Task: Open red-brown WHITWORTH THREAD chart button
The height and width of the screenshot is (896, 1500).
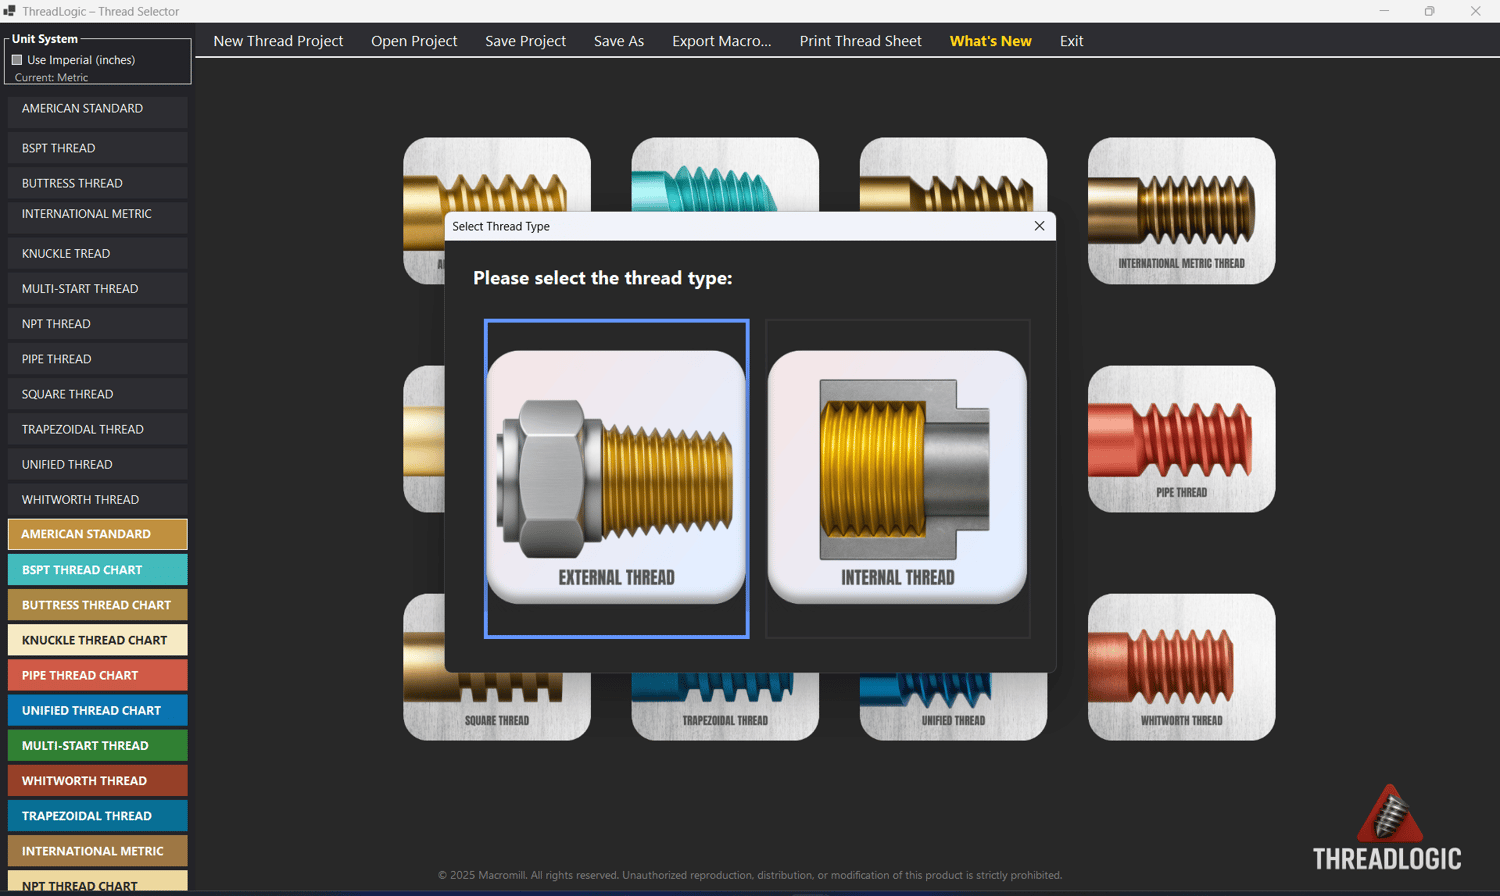Action: (97, 781)
